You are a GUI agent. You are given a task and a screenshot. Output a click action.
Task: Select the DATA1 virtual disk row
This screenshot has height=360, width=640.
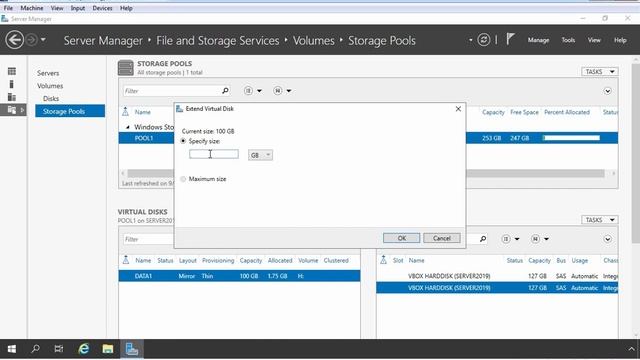[239, 276]
